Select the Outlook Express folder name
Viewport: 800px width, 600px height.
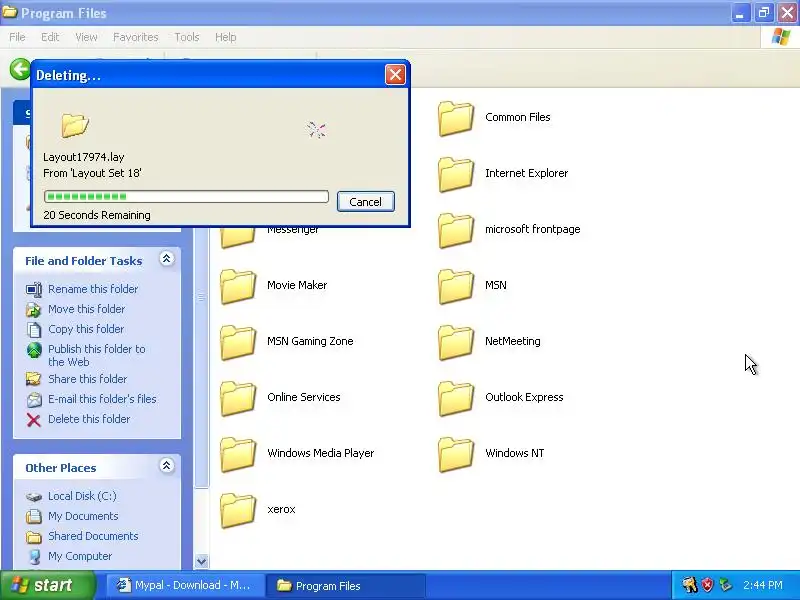tap(524, 397)
